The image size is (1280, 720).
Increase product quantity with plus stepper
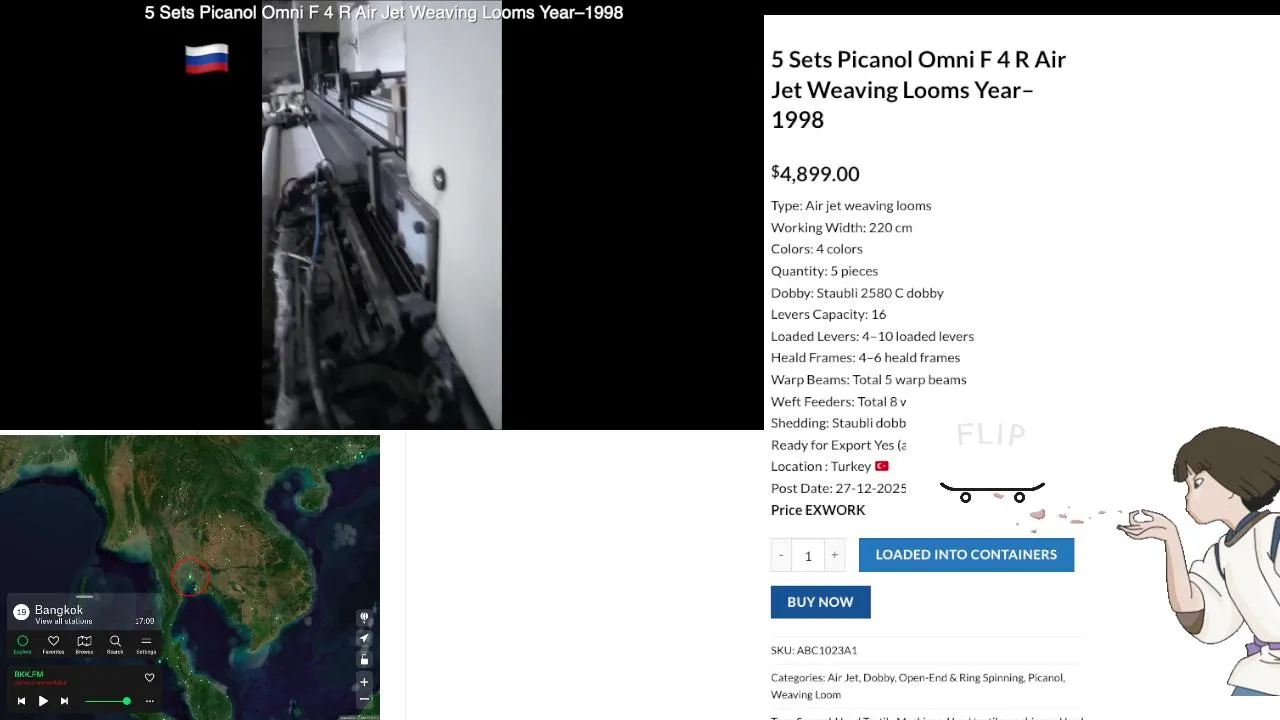tap(834, 555)
